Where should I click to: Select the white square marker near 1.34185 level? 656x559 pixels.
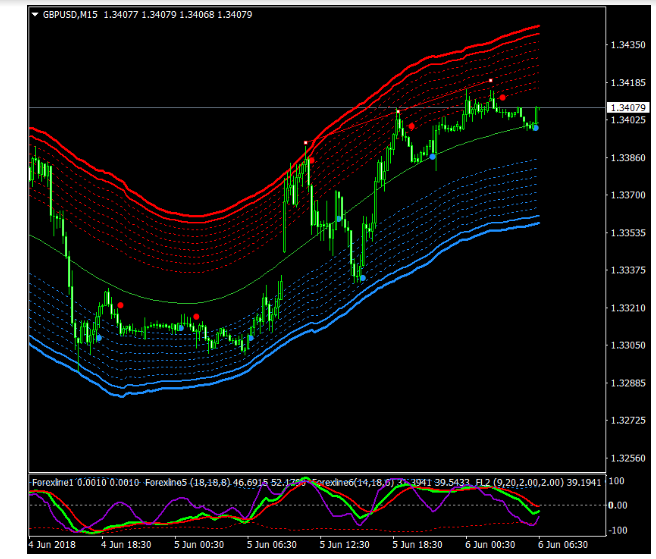[x=491, y=80]
